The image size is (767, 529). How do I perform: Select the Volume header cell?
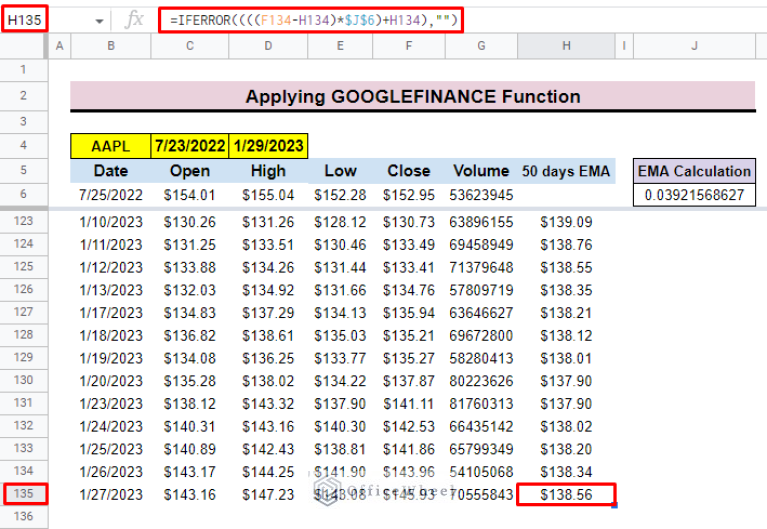[481, 171]
